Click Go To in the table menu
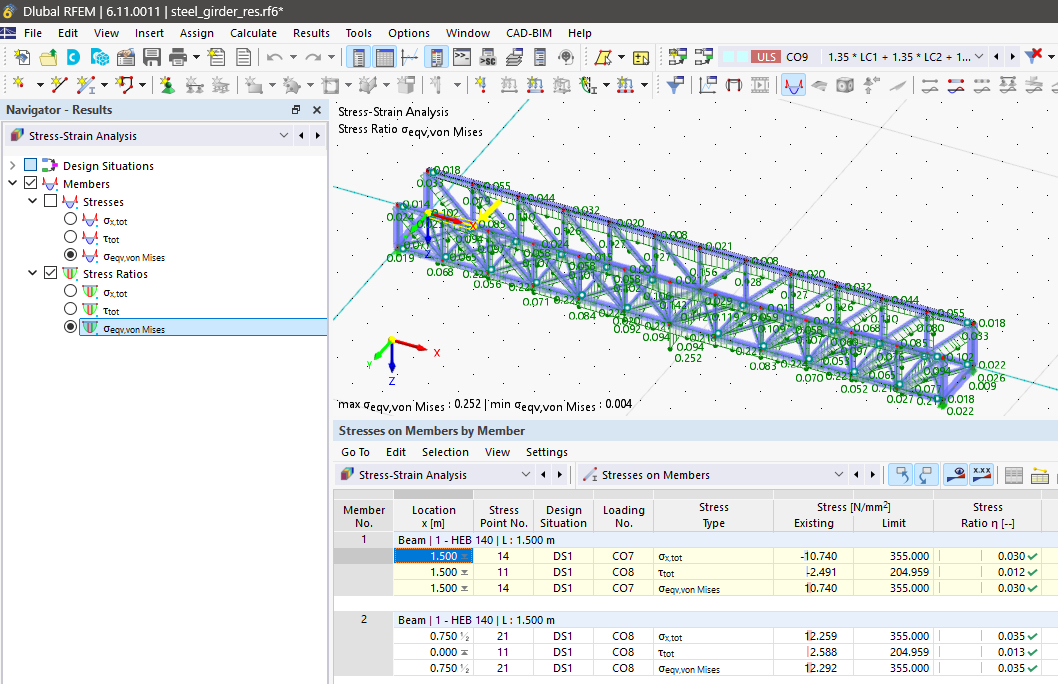Screen dimensions: 1058x684 tap(355, 452)
